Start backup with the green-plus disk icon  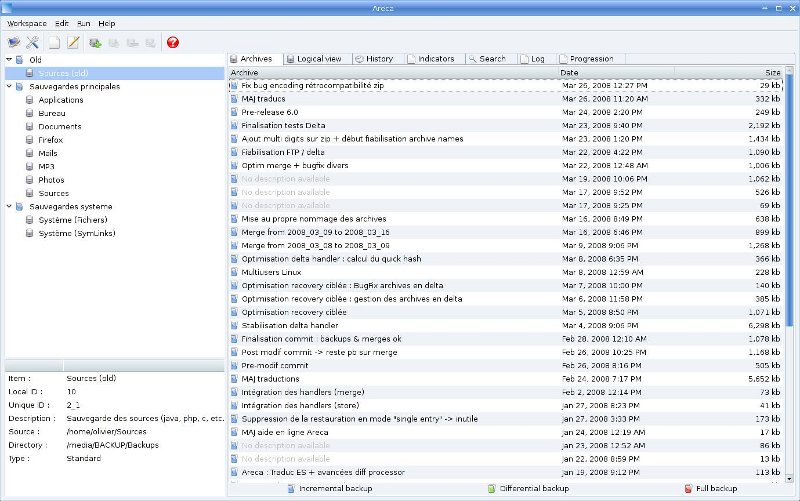[x=95, y=43]
